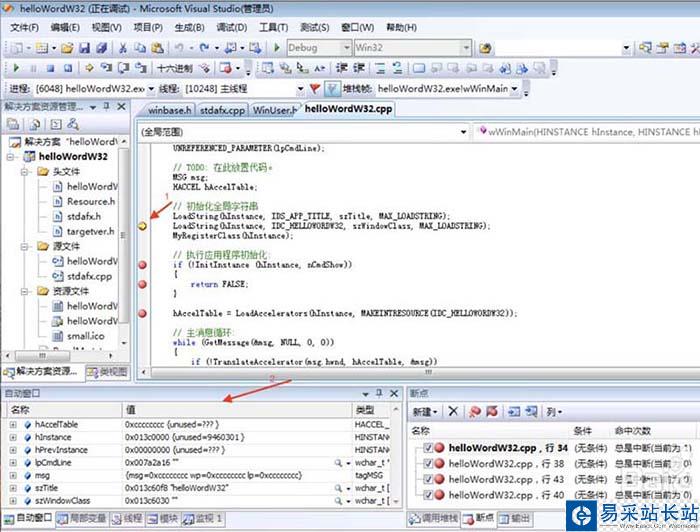Click the Stop Debugging square icon
Viewport: 700px width, 532px height.
click(50, 68)
